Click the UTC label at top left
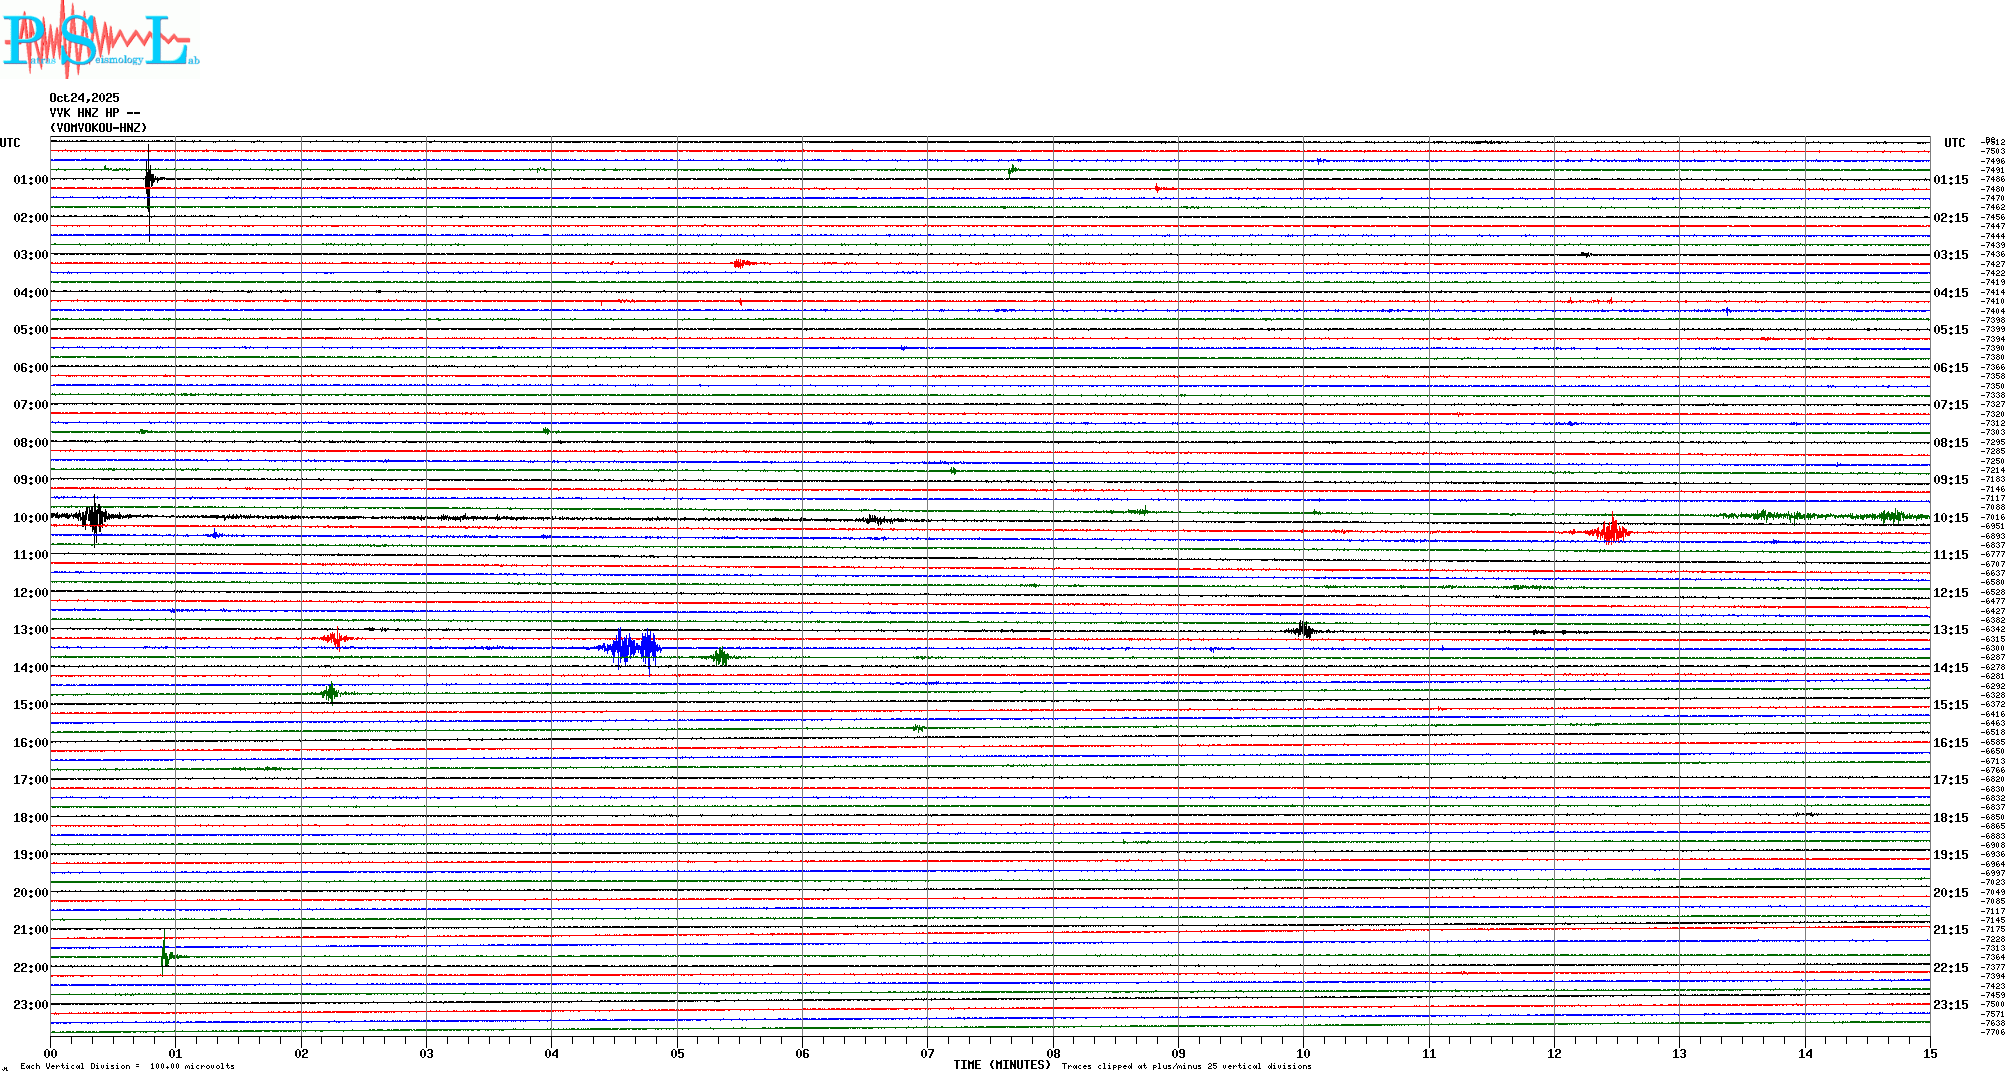Image resolution: width=2010 pixels, height=1080 pixels. pyautogui.click(x=10, y=143)
